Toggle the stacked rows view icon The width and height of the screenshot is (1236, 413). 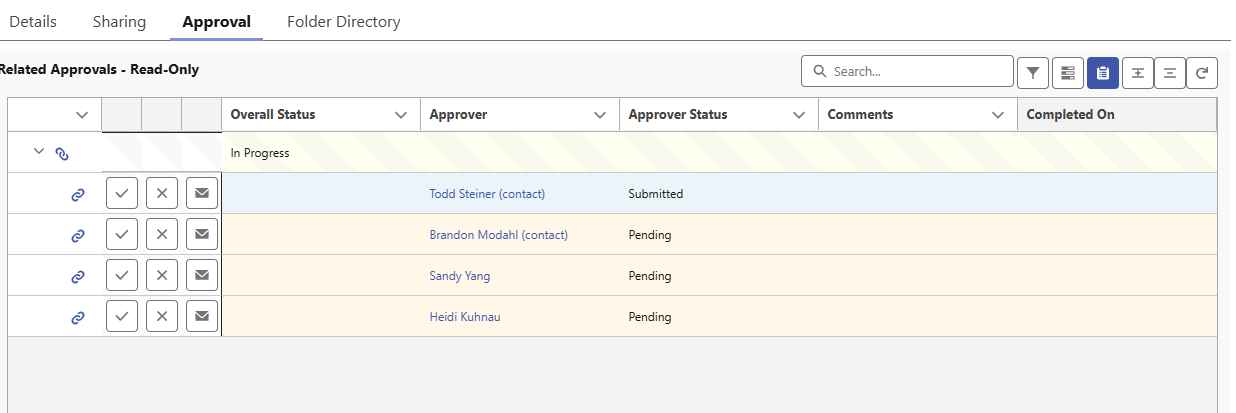[1068, 72]
